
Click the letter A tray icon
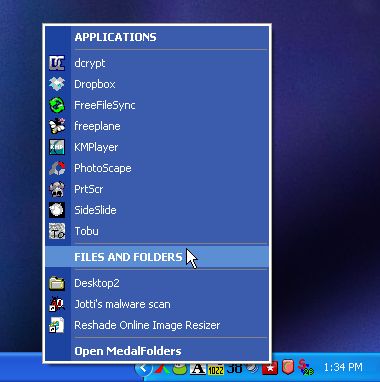point(198,369)
